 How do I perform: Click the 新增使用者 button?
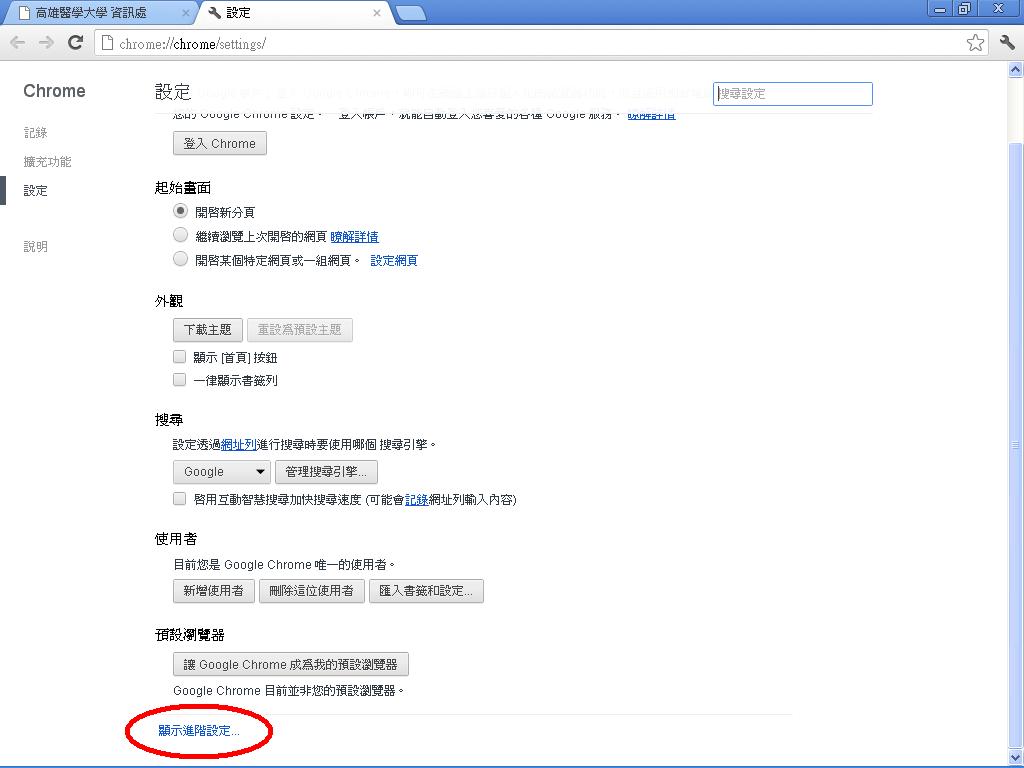[214, 591]
